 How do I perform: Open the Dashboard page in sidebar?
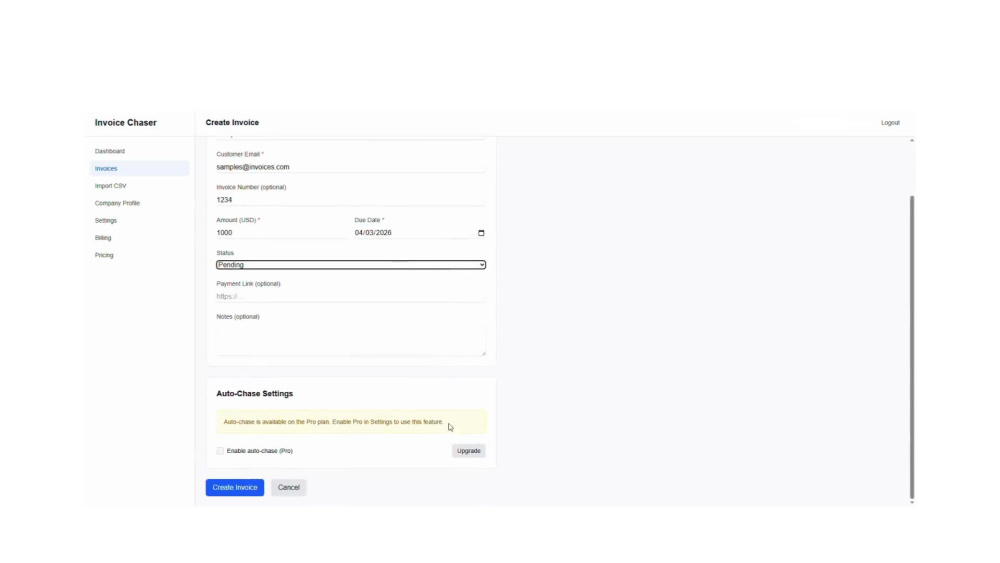110,151
